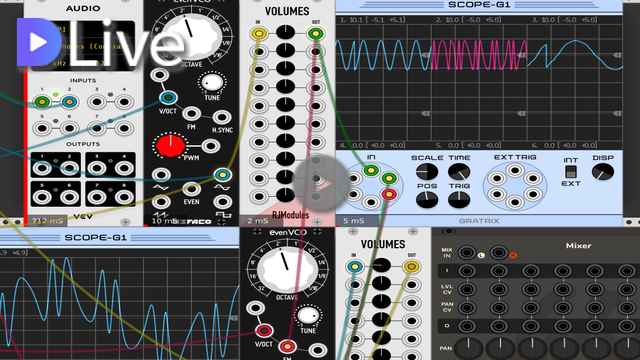Adjust the red PWM knob

point(171,146)
